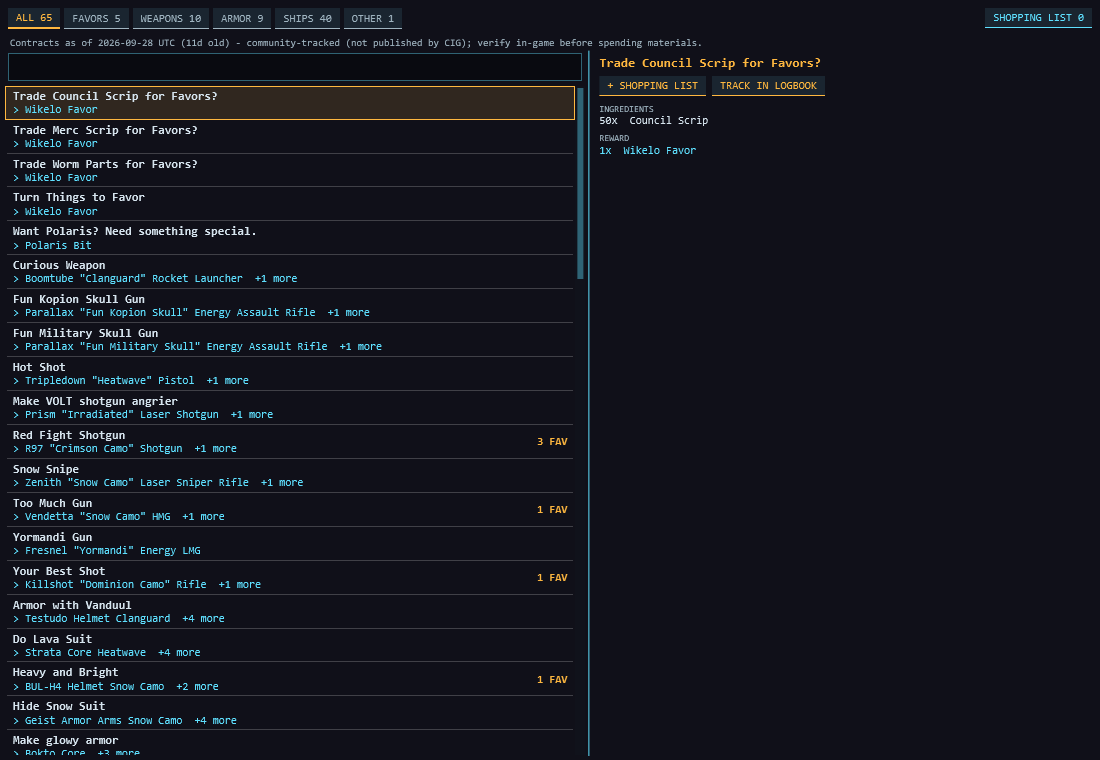Click Tripledown "Heatwave" Pistol reward text
The width and height of the screenshot is (1100, 760).
(x=109, y=380)
